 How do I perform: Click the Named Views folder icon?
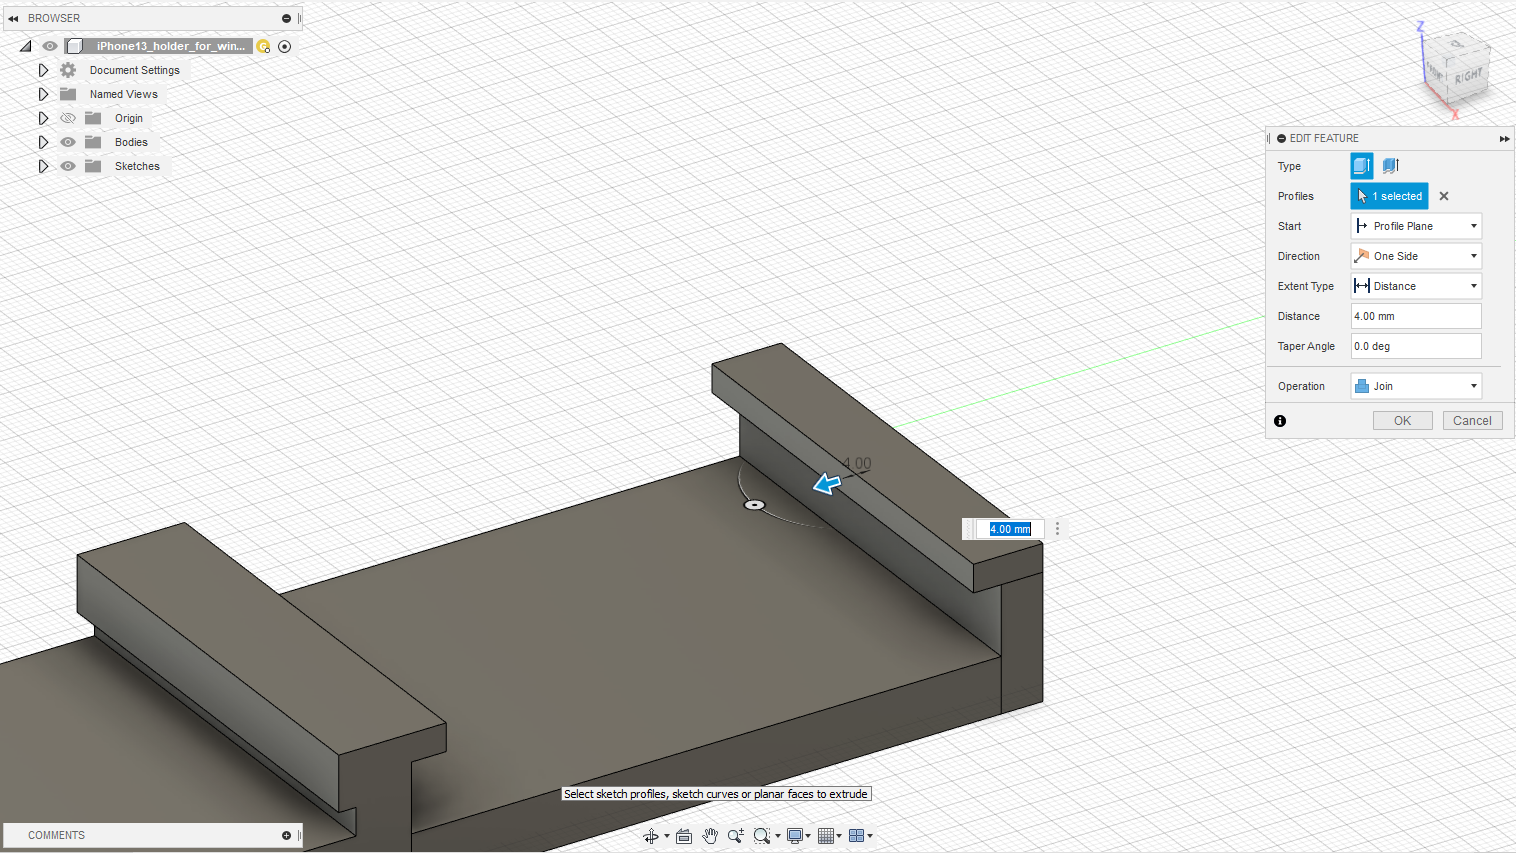click(x=68, y=94)
